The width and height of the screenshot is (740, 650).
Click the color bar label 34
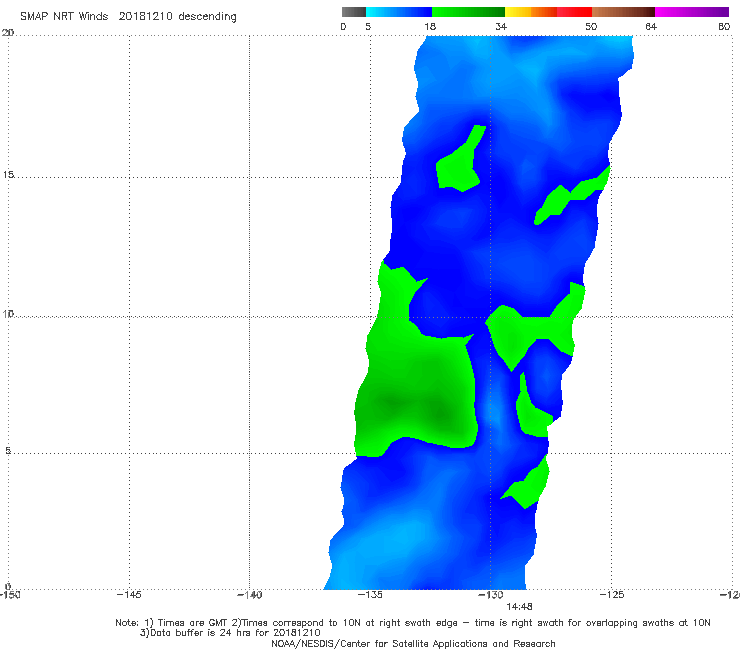501,26
